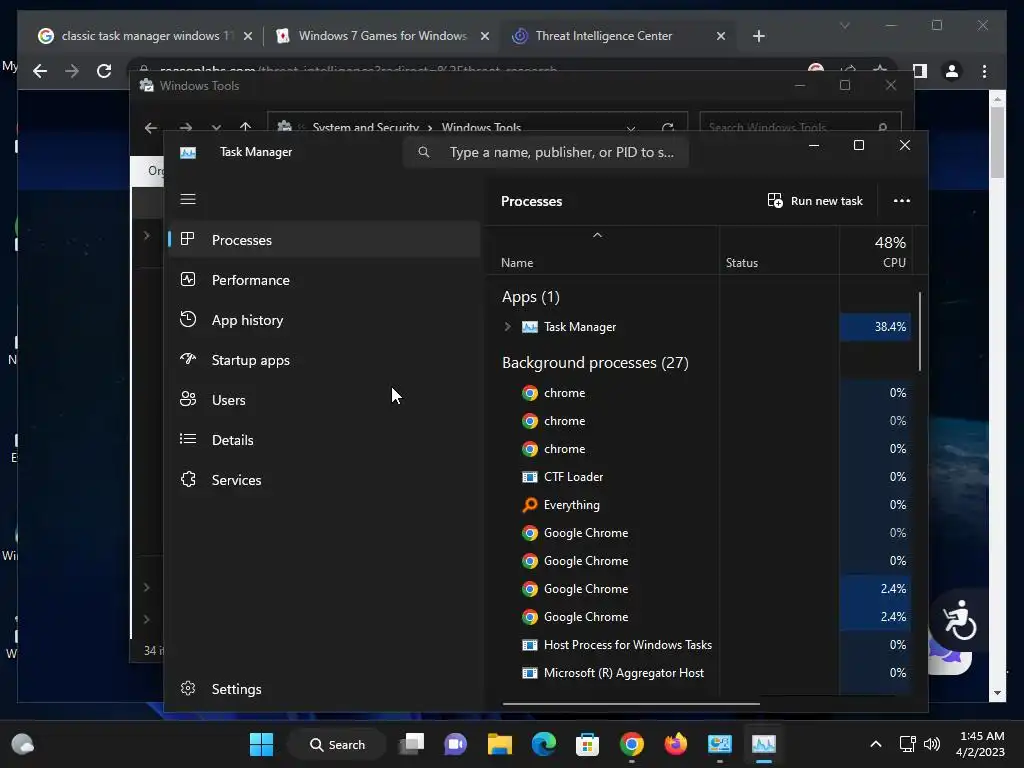Switch to the Windows 7 Games Chrome tab

(383, 36)
